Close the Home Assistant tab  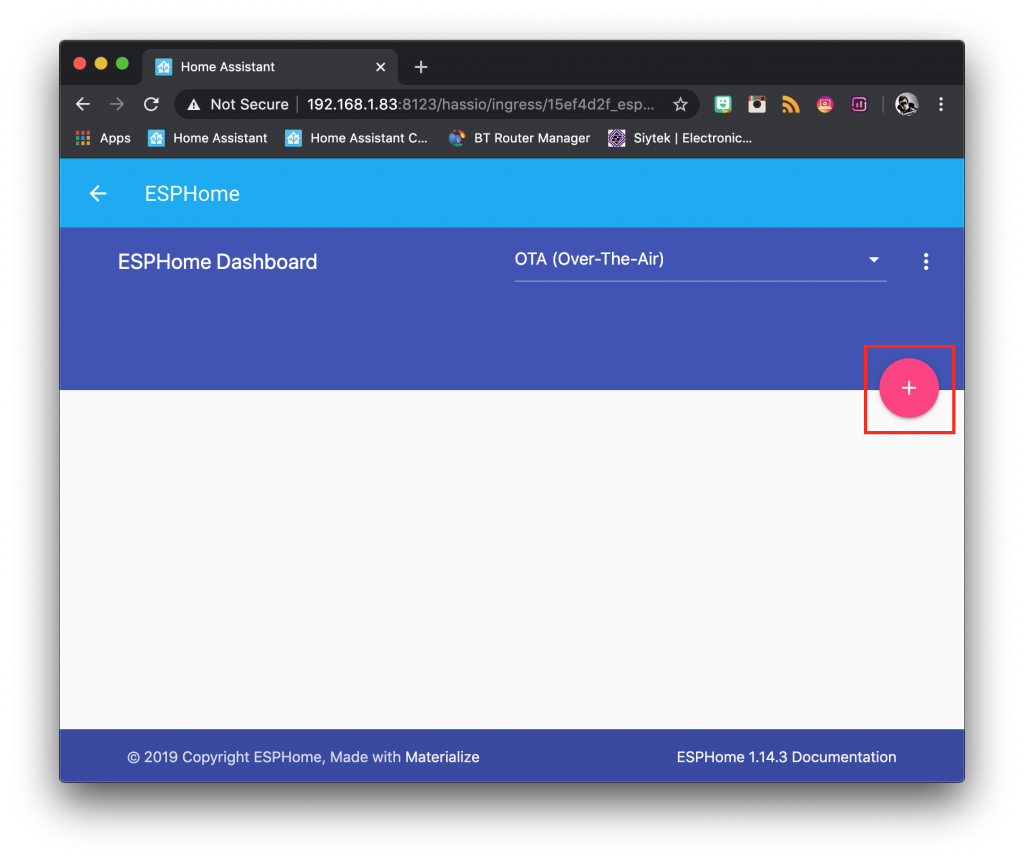coord(381,67)
